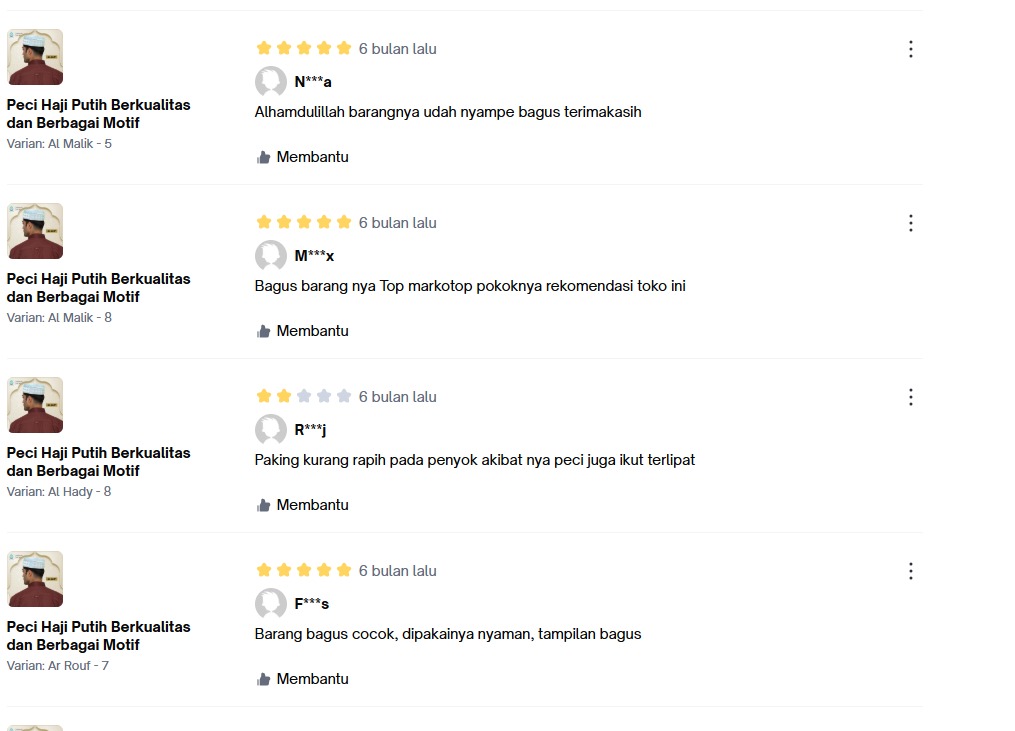Click the thumbs-up icon on R***j's review
Image resolution: width=1015 pixels, height=731 pixels.
262,504
